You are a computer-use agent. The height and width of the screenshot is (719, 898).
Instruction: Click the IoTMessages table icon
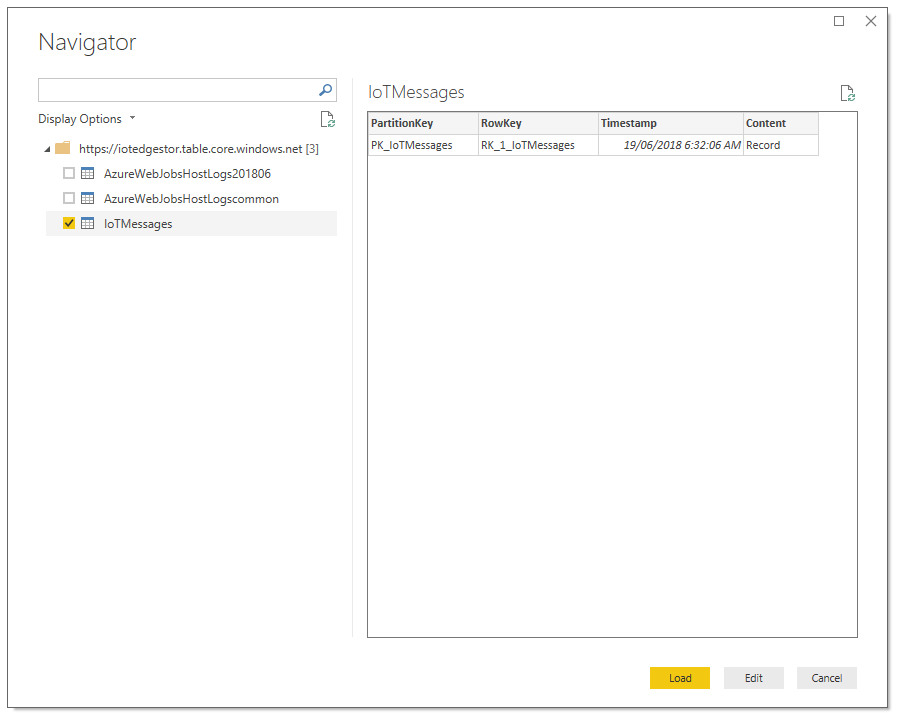[88, 223]
